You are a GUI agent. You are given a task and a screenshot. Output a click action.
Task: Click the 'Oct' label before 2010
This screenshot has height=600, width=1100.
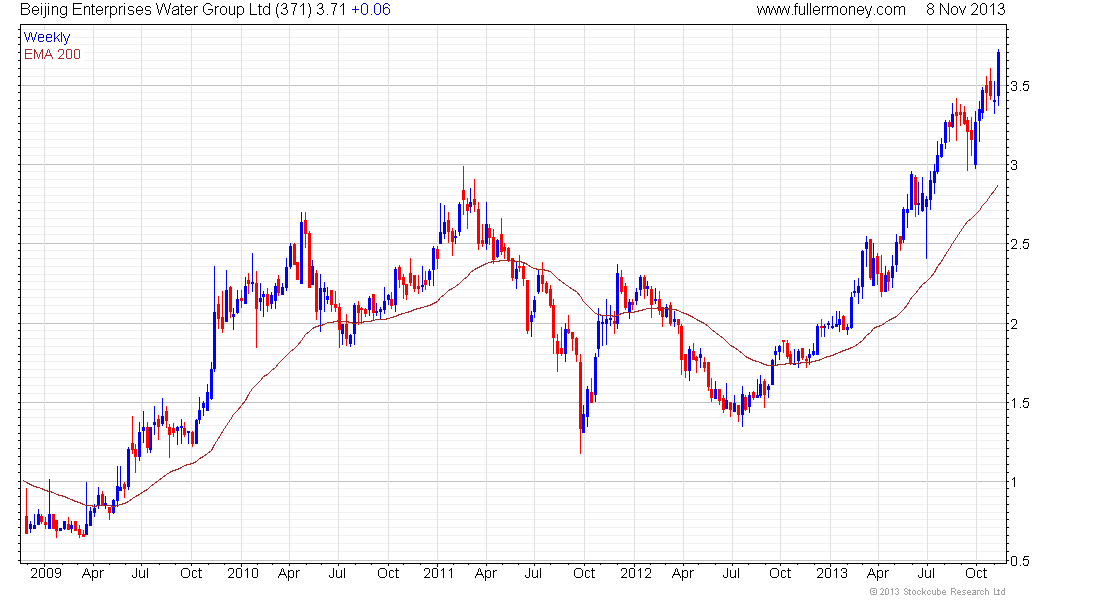[x=191, y=573]
